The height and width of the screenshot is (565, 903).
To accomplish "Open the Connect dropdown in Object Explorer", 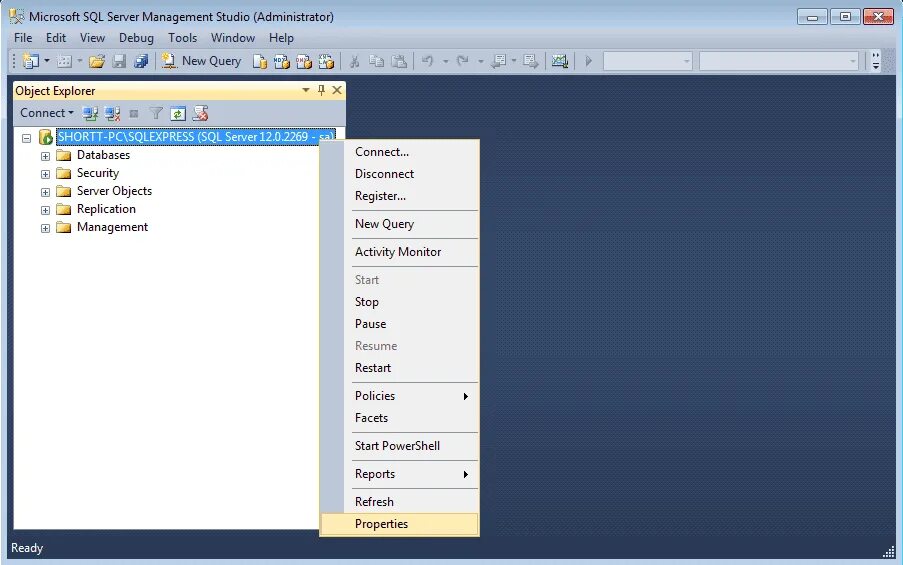I will 47,113.
